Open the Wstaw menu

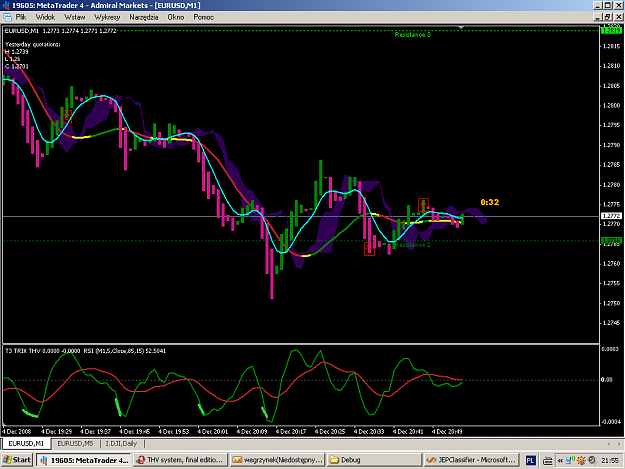click(x=75, y=17)
